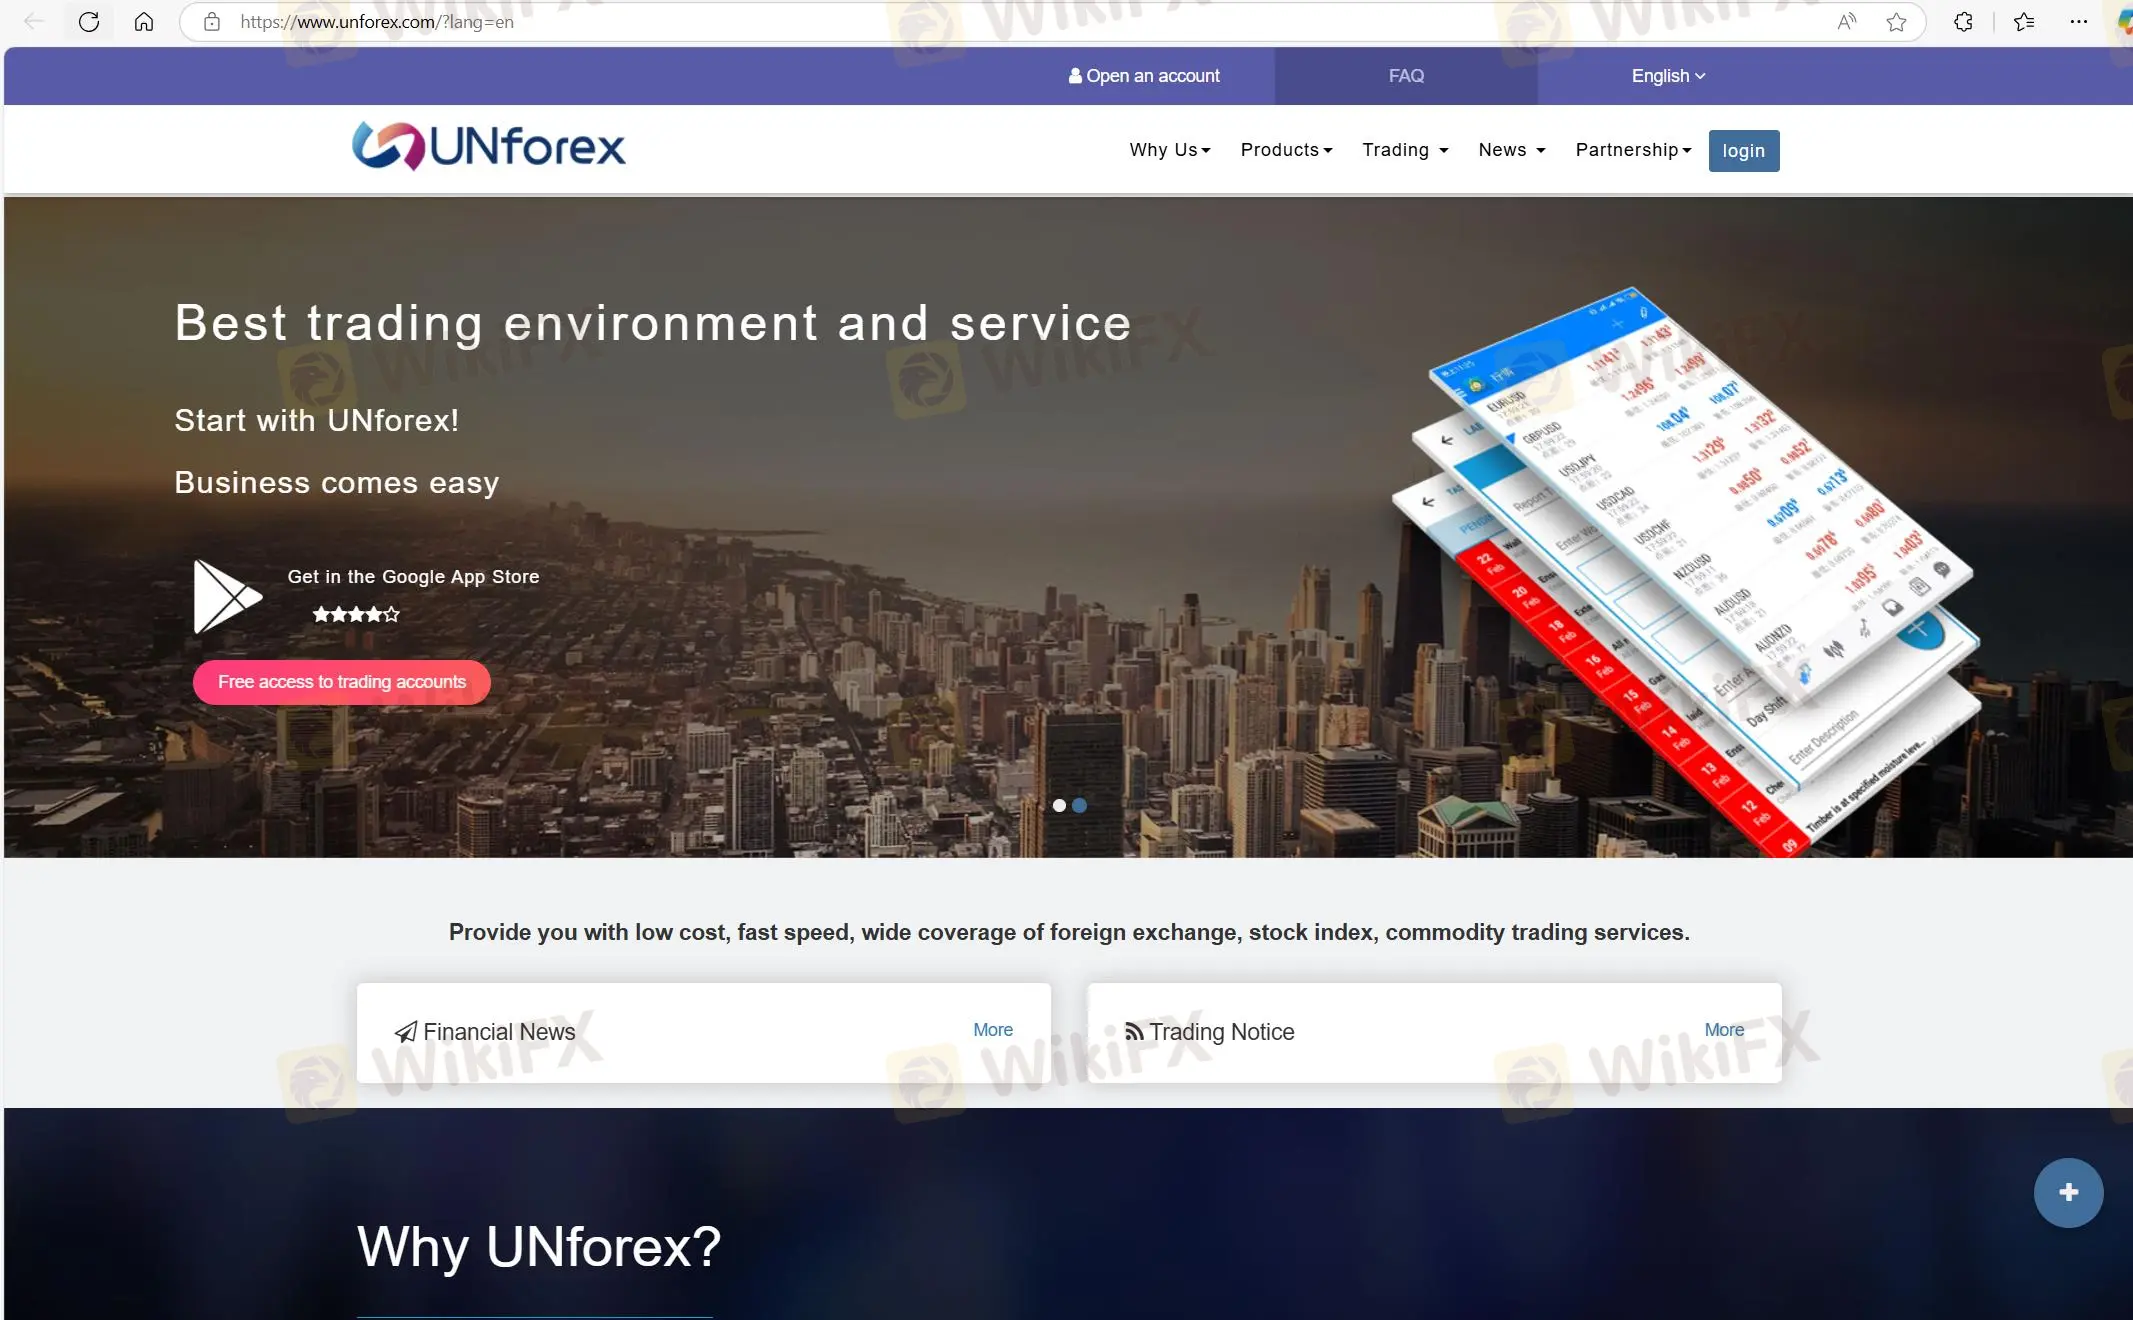2133x1320 pixels.
Task: Click Start with UNforex! text
Action: click(x=317, y=420)
